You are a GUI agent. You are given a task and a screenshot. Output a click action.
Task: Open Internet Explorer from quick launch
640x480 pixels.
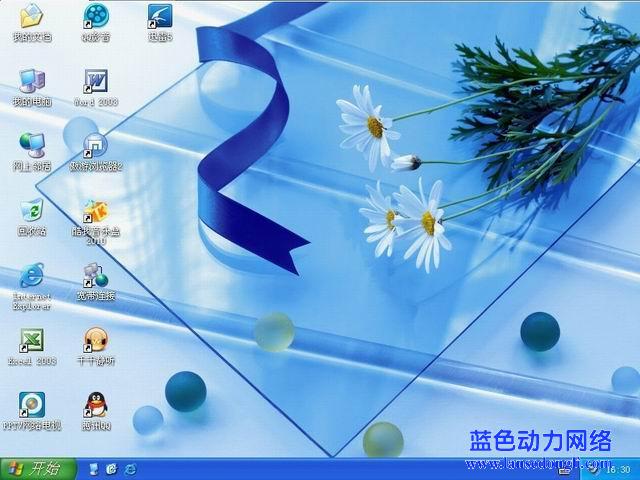[130, 469]
